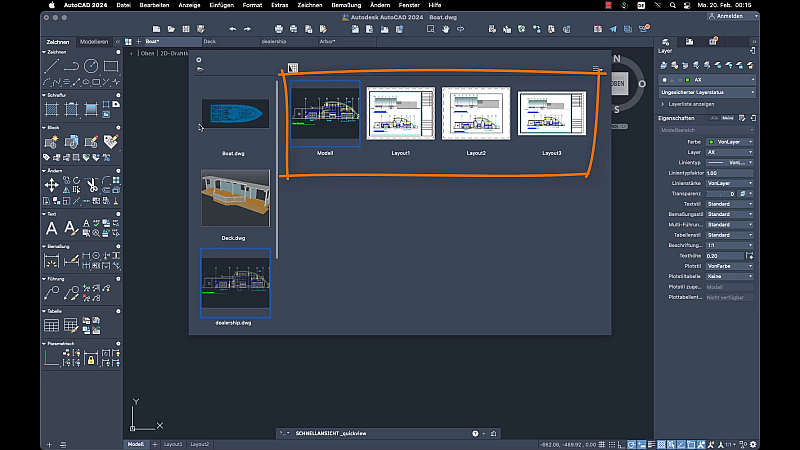Toggle the snap dots icon in status bar
This screenshot has width=800, height=450.
[x=612, y=444]
